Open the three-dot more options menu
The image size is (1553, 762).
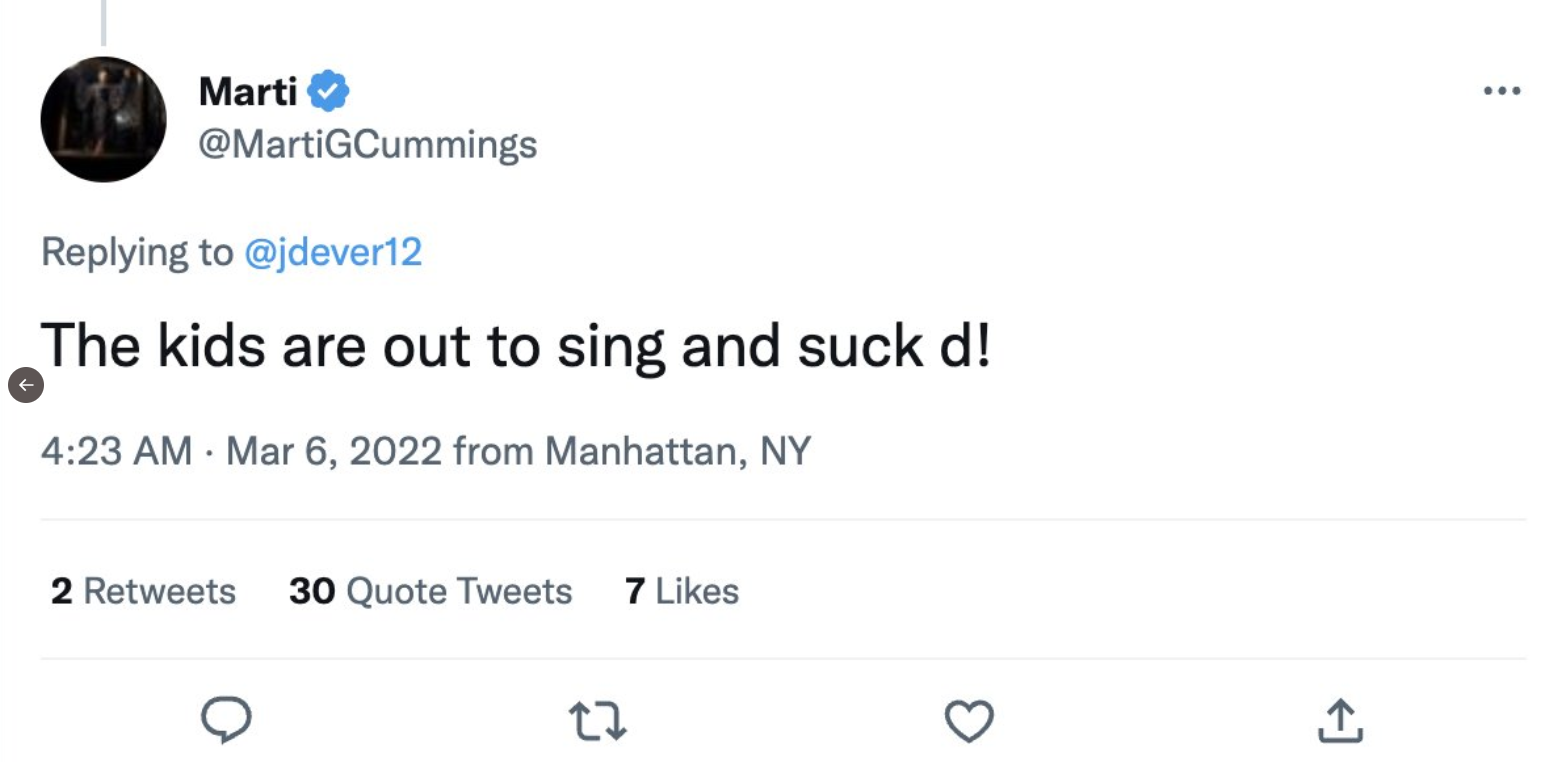pos(1501,91)
